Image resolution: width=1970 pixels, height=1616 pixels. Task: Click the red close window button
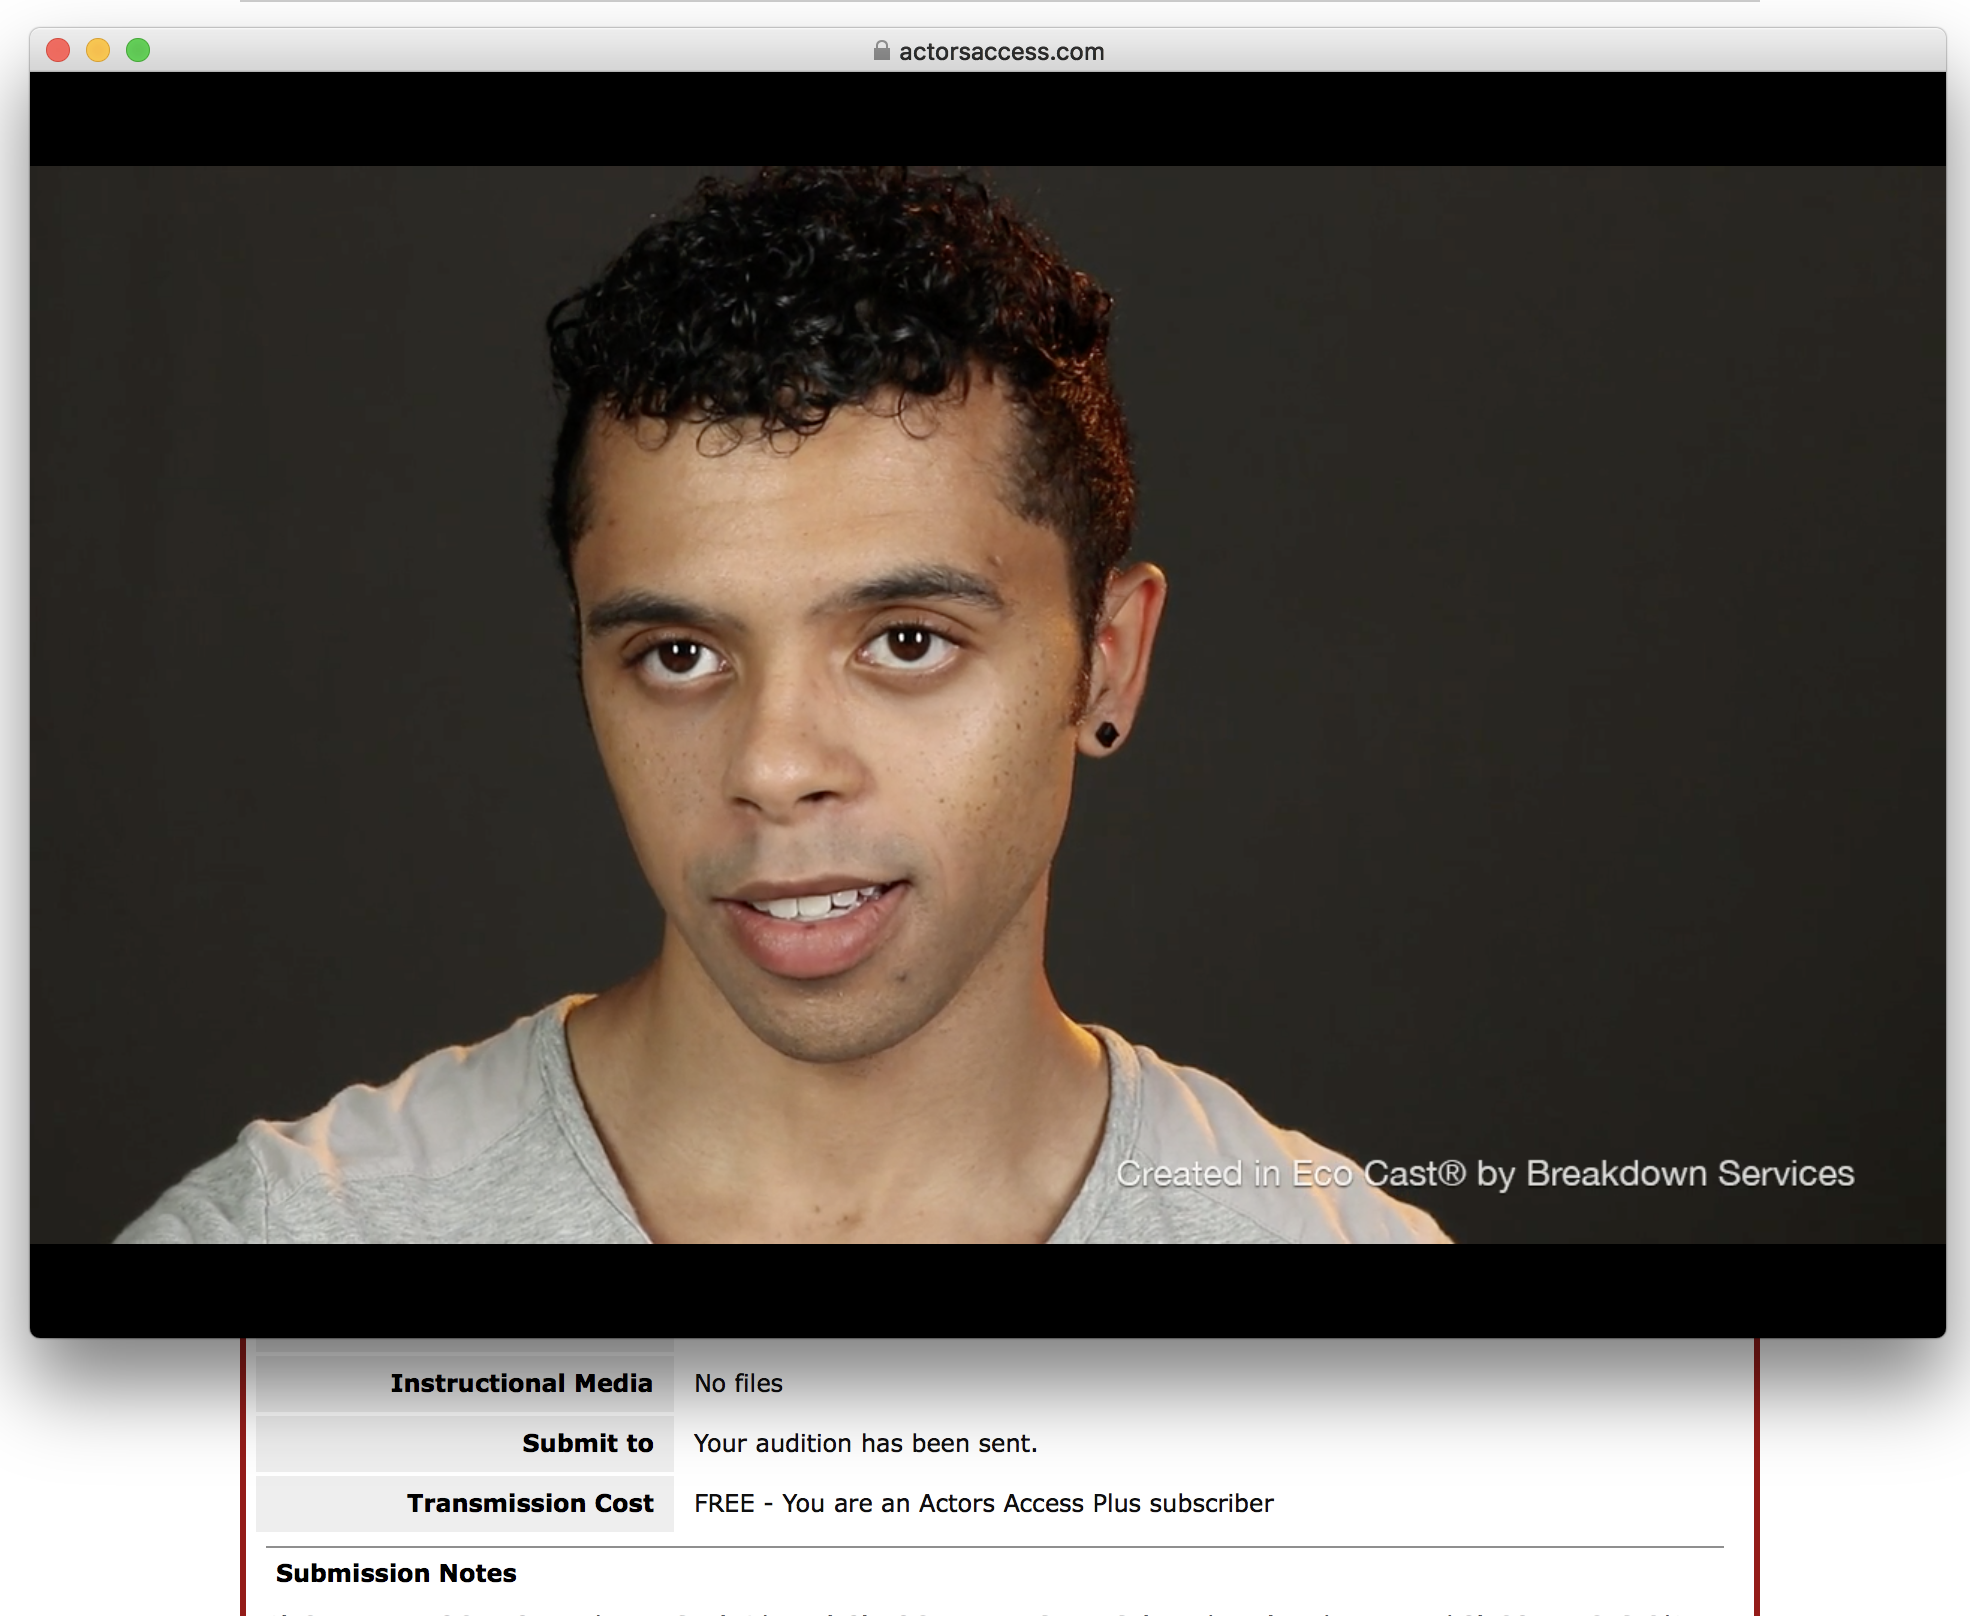[60, 48]
